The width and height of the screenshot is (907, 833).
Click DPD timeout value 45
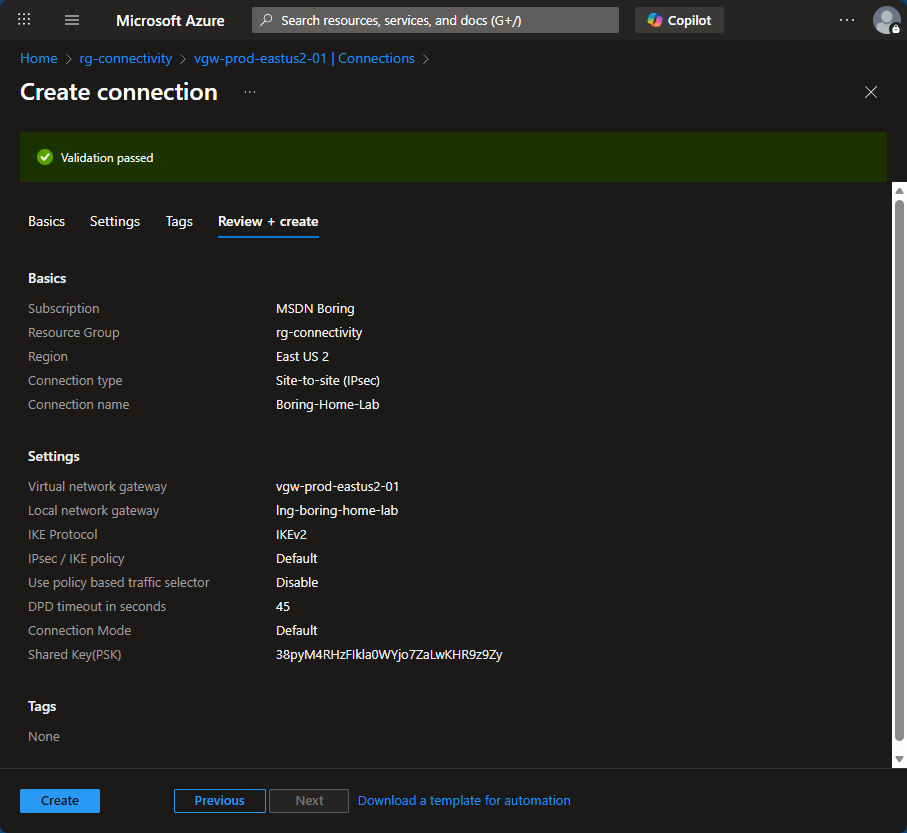coord(283,606)
